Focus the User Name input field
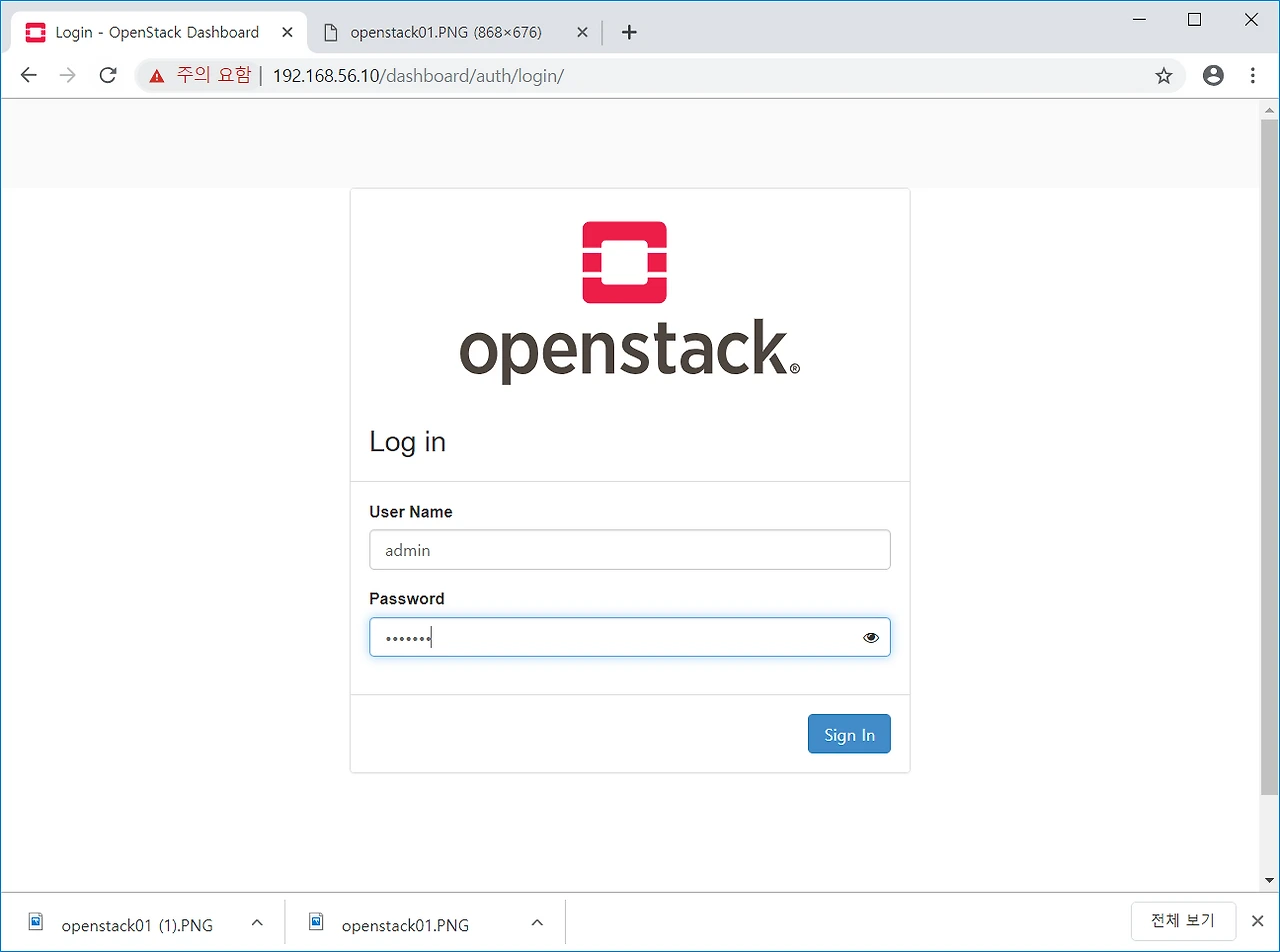Viewport: 1280px width, 952px height. (x=630, y=550)
